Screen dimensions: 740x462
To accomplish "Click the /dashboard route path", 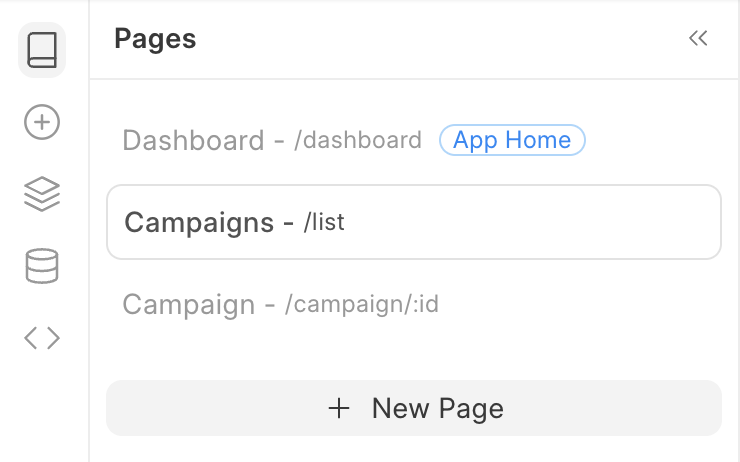I will click(x=358, y=141).
